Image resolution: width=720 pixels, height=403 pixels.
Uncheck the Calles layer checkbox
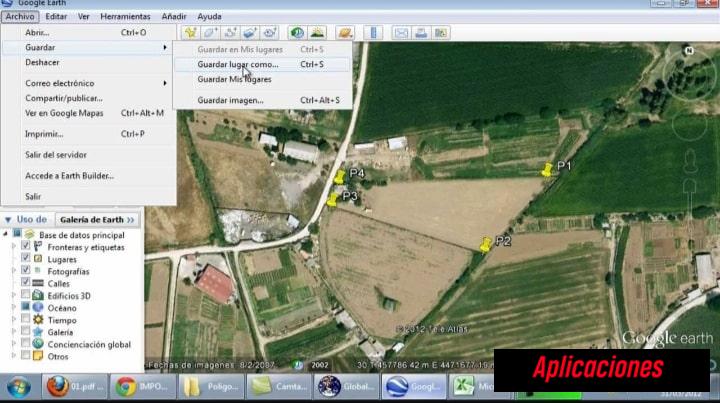coord(26,282)
